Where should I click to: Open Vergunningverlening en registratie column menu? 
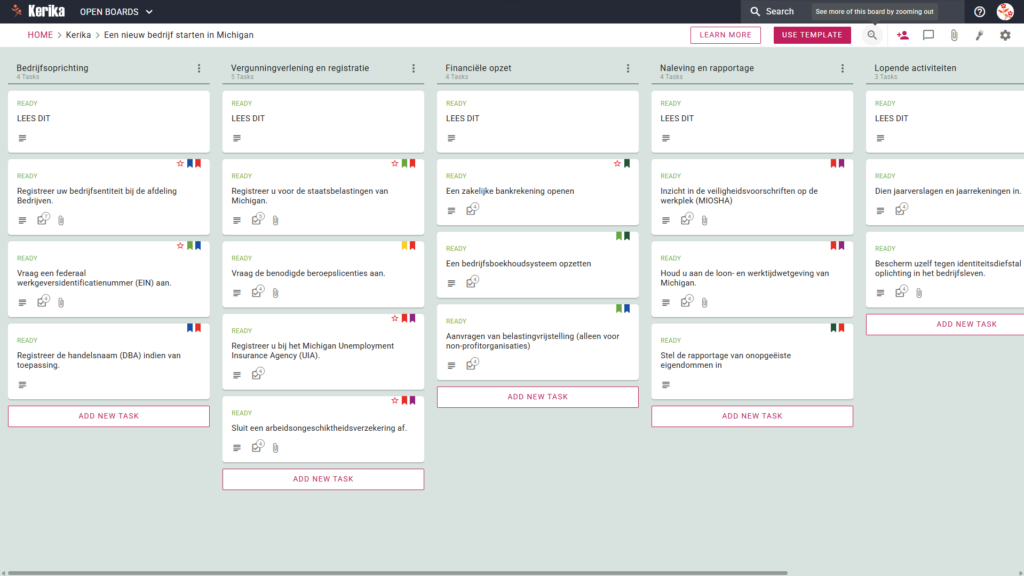[x=413, y=68]
